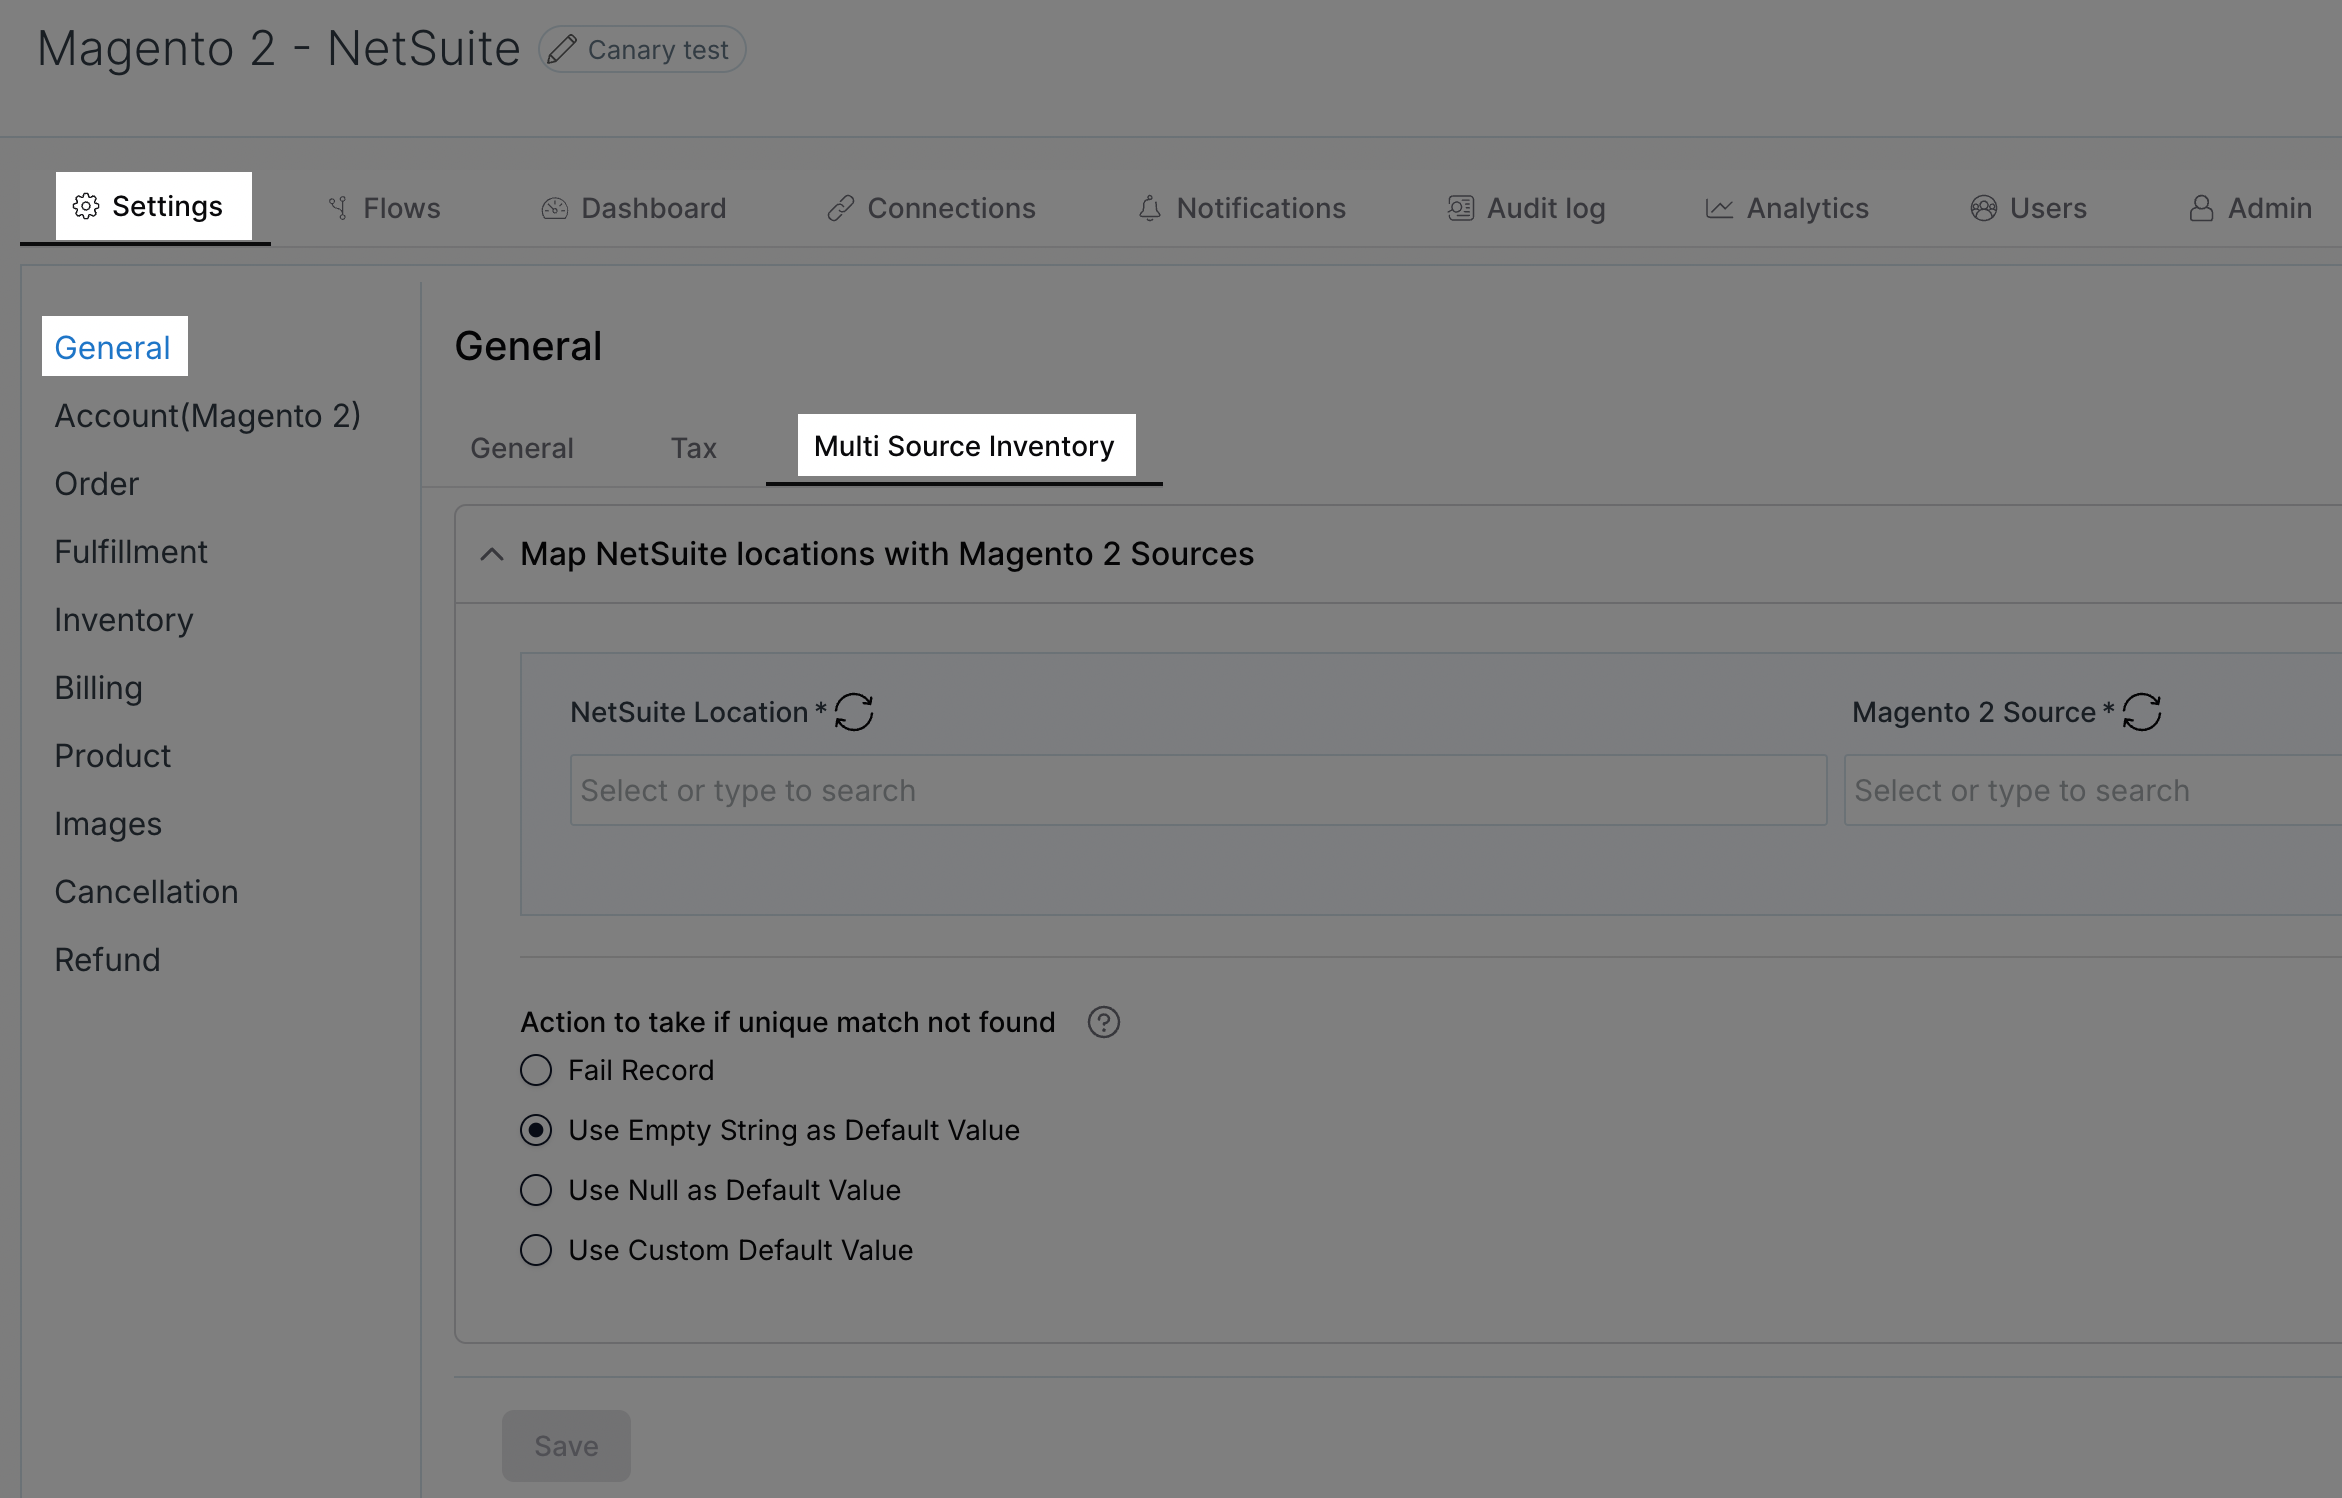This screenshot has height=1498, width=2342.
Task: Click the Admin person icon
Action: pos(2201,208)
